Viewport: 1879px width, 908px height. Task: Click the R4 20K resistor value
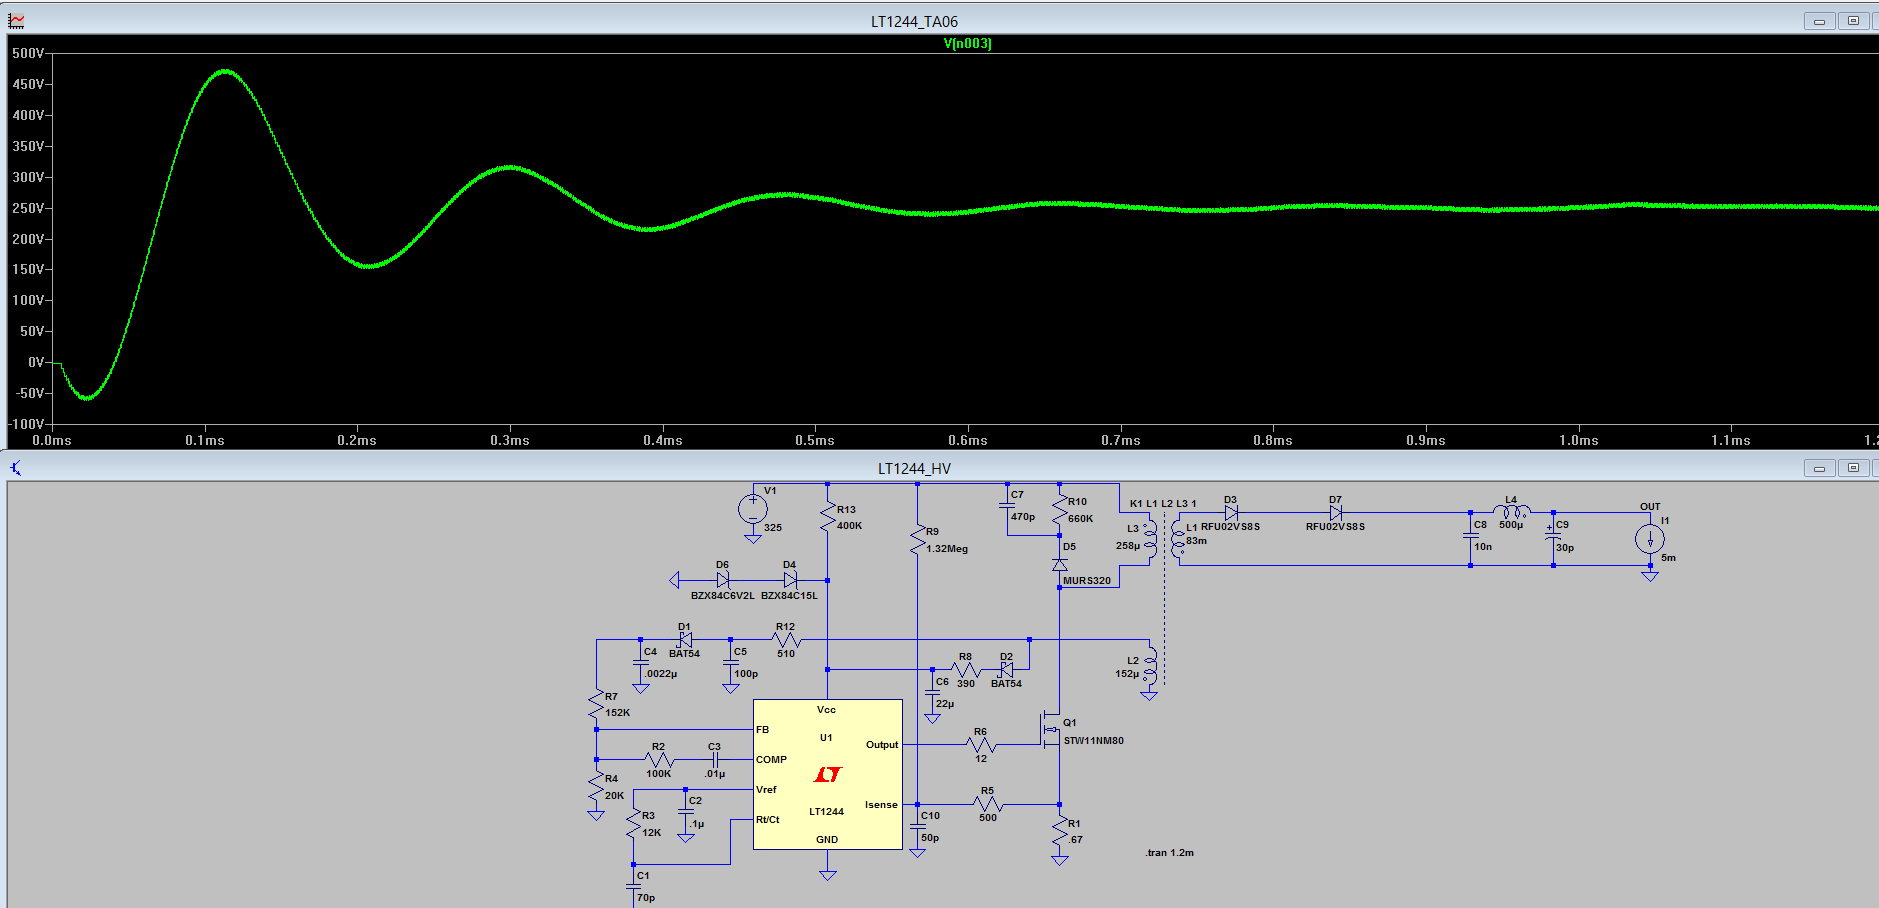click(614, 795)
